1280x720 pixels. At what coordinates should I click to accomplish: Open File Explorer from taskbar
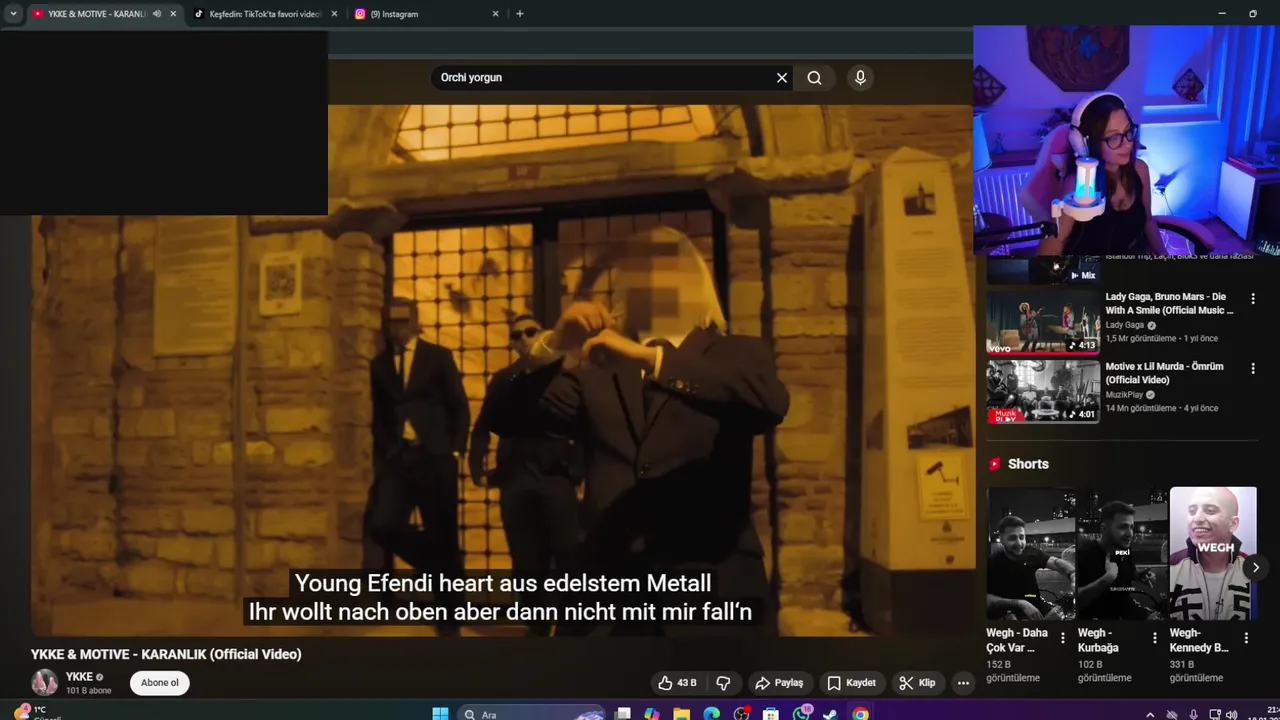(682, 714)
